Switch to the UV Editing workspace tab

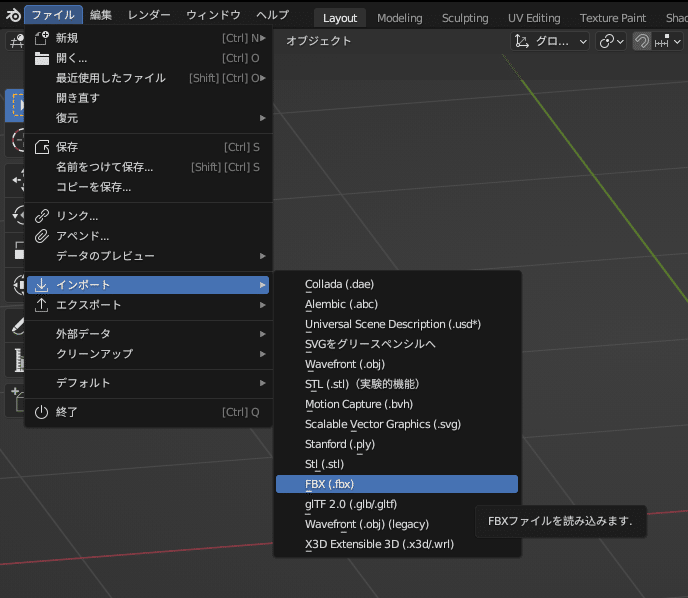pyautogui.click(x=534, y=18)
